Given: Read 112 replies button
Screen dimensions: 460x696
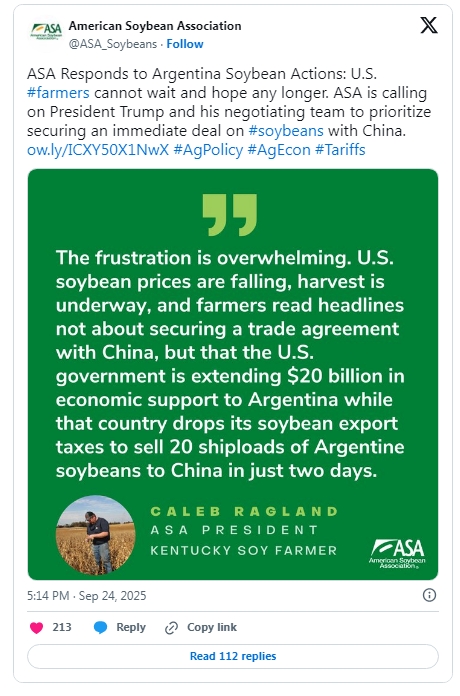Looking at the screenshot, I should (233, 656).
